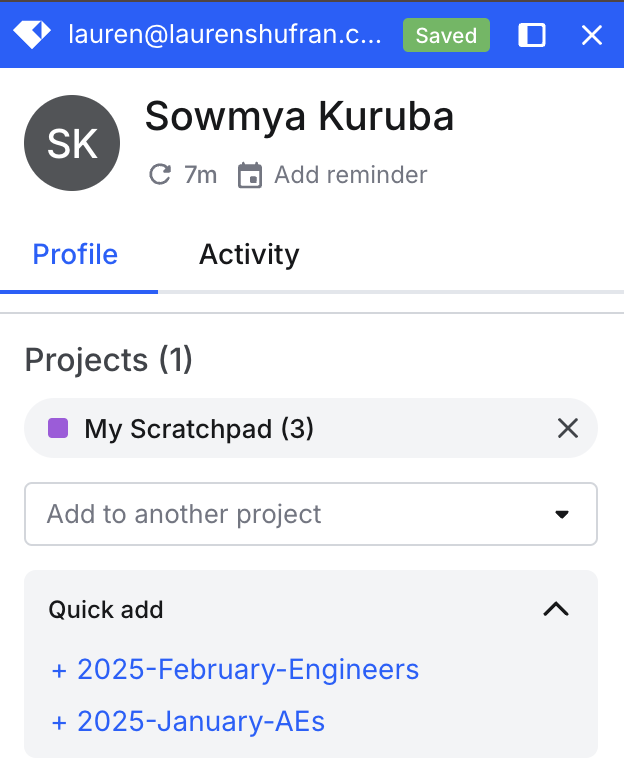
Task: Click the refresh icon beside 7m
Action: [160, 174]
